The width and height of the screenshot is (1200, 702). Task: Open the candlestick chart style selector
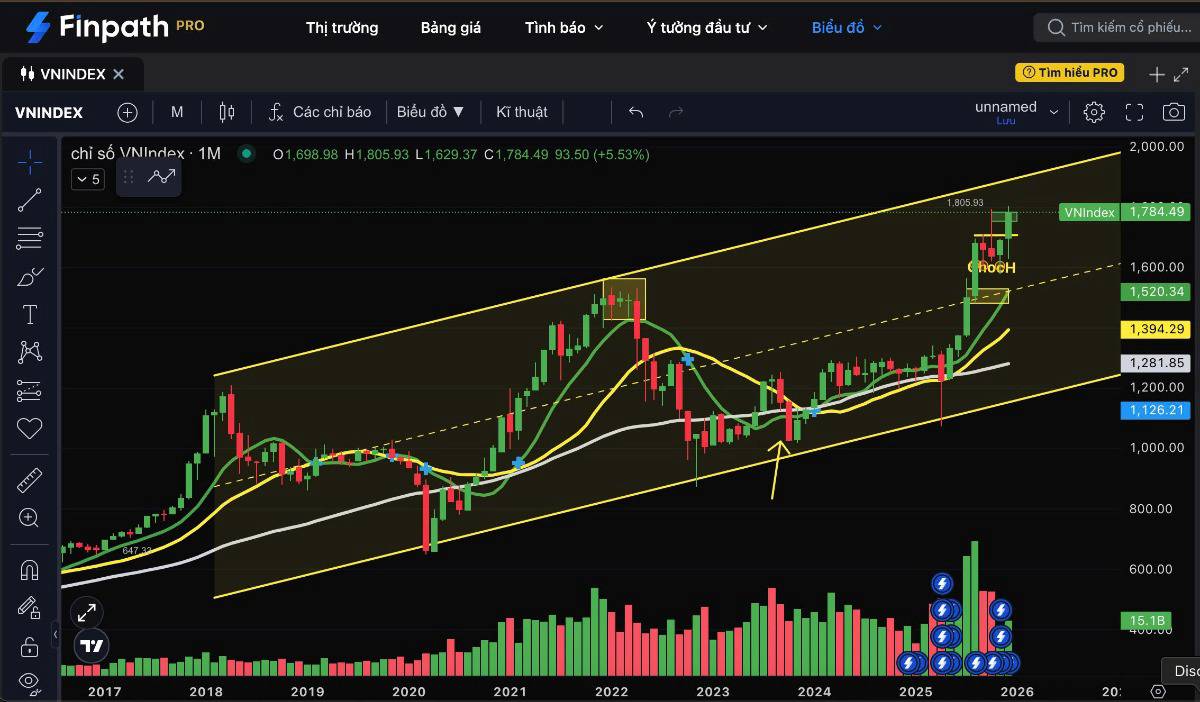[227, 112]
